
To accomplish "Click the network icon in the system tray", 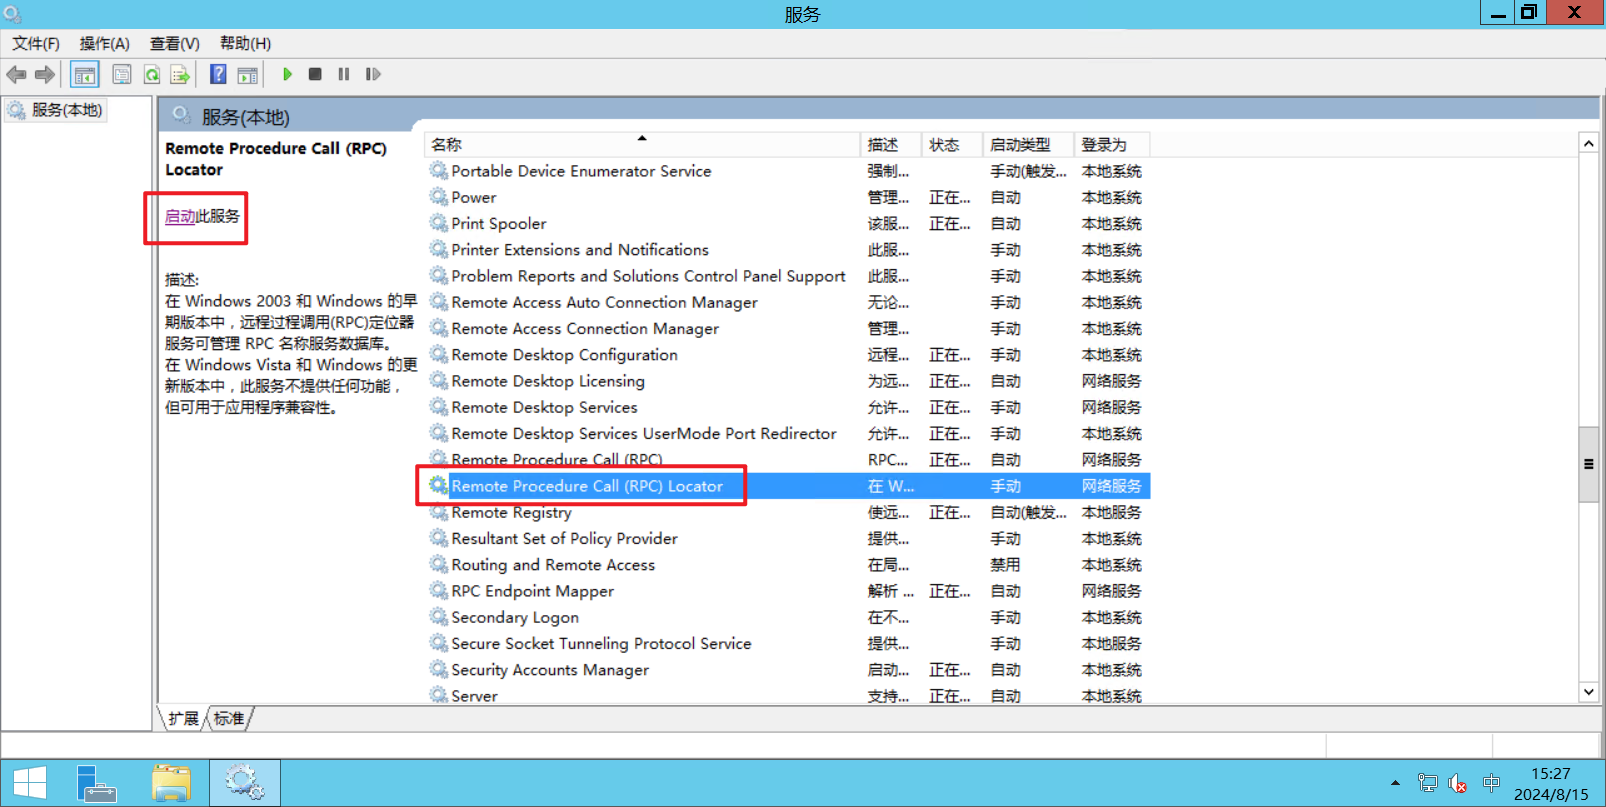I will point(1428,784).
